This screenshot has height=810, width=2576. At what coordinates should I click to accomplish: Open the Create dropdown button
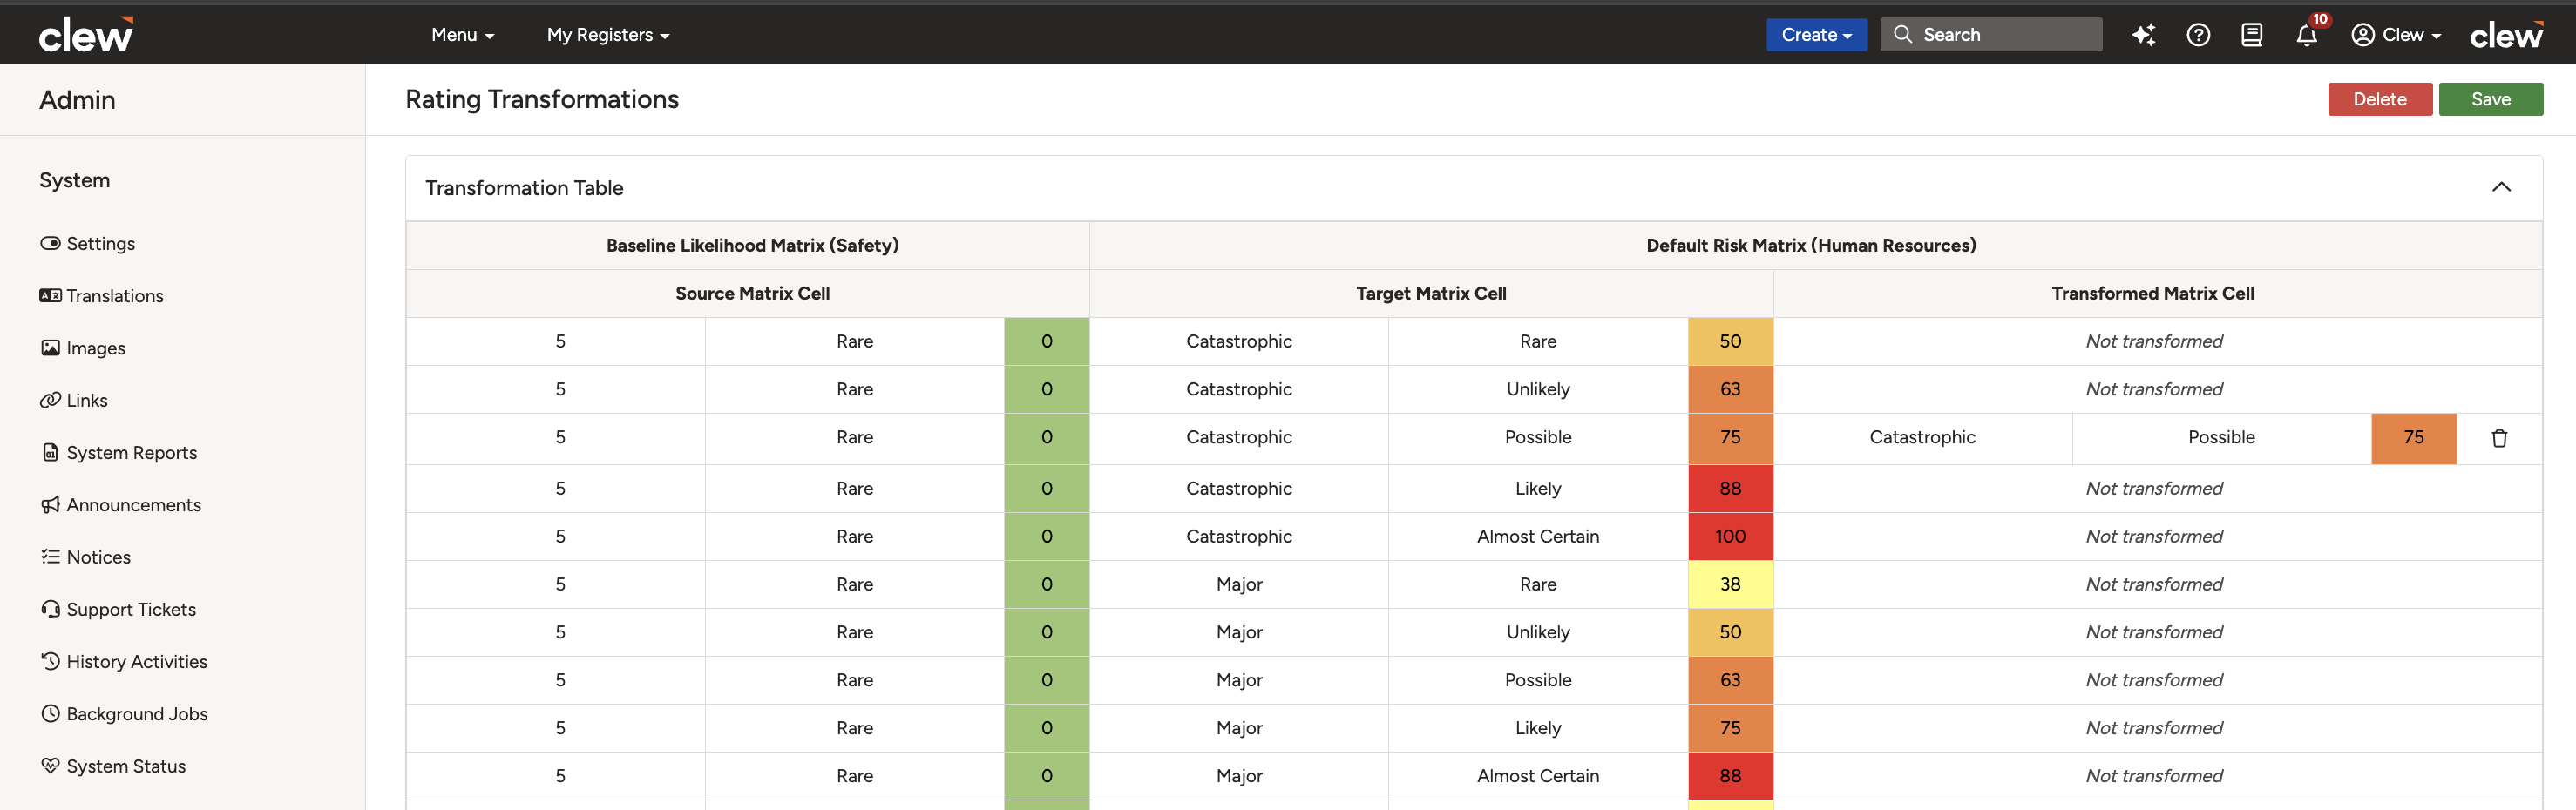1816,35
